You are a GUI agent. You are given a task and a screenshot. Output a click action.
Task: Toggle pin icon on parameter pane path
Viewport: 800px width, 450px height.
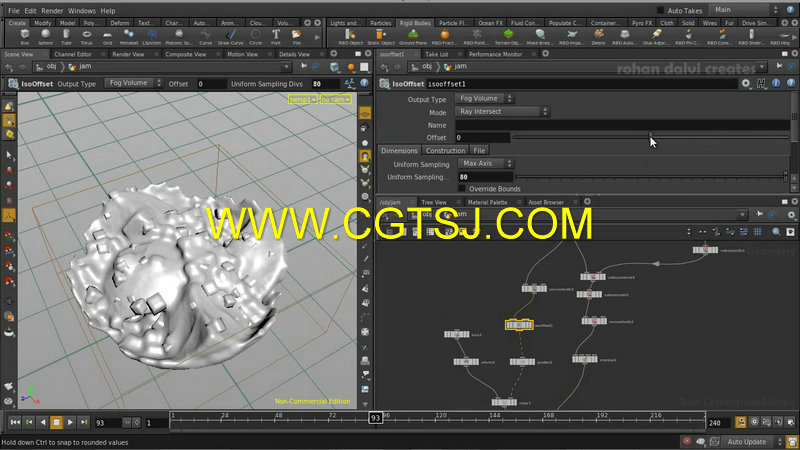coord(779,66)
